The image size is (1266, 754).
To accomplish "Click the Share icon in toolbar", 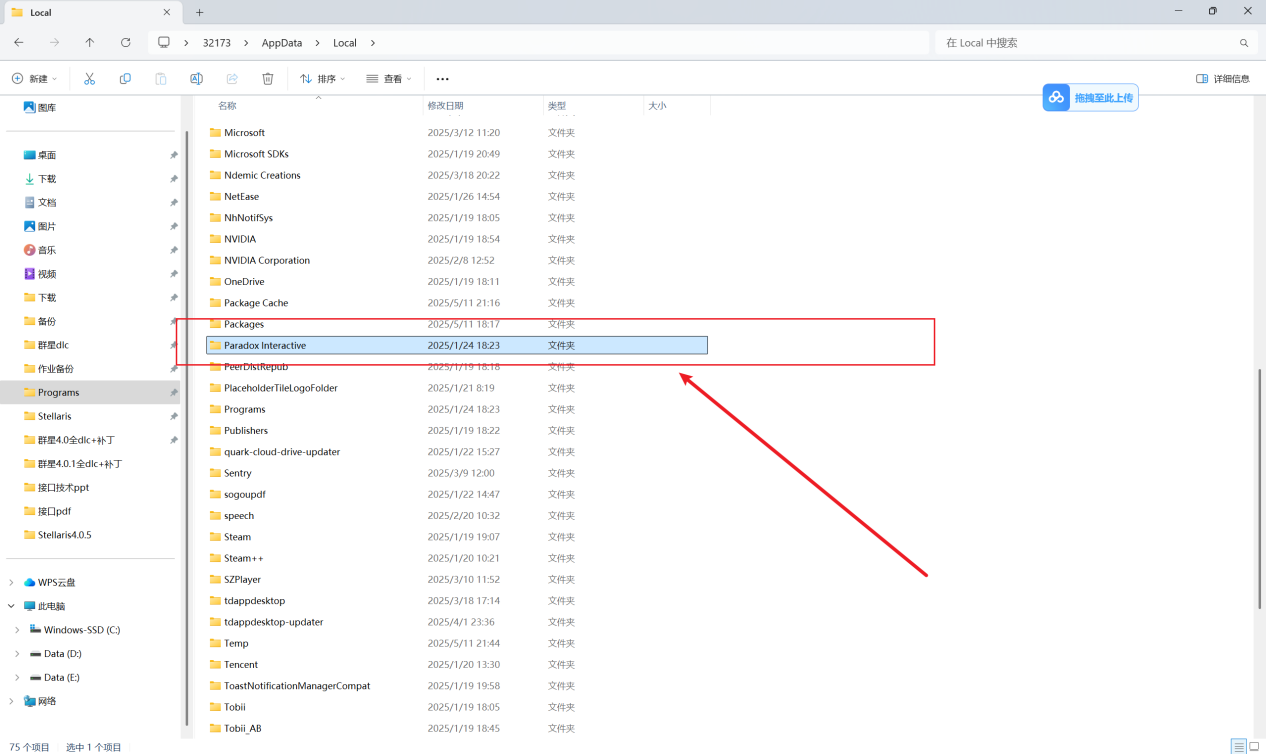I will point(232,78).
